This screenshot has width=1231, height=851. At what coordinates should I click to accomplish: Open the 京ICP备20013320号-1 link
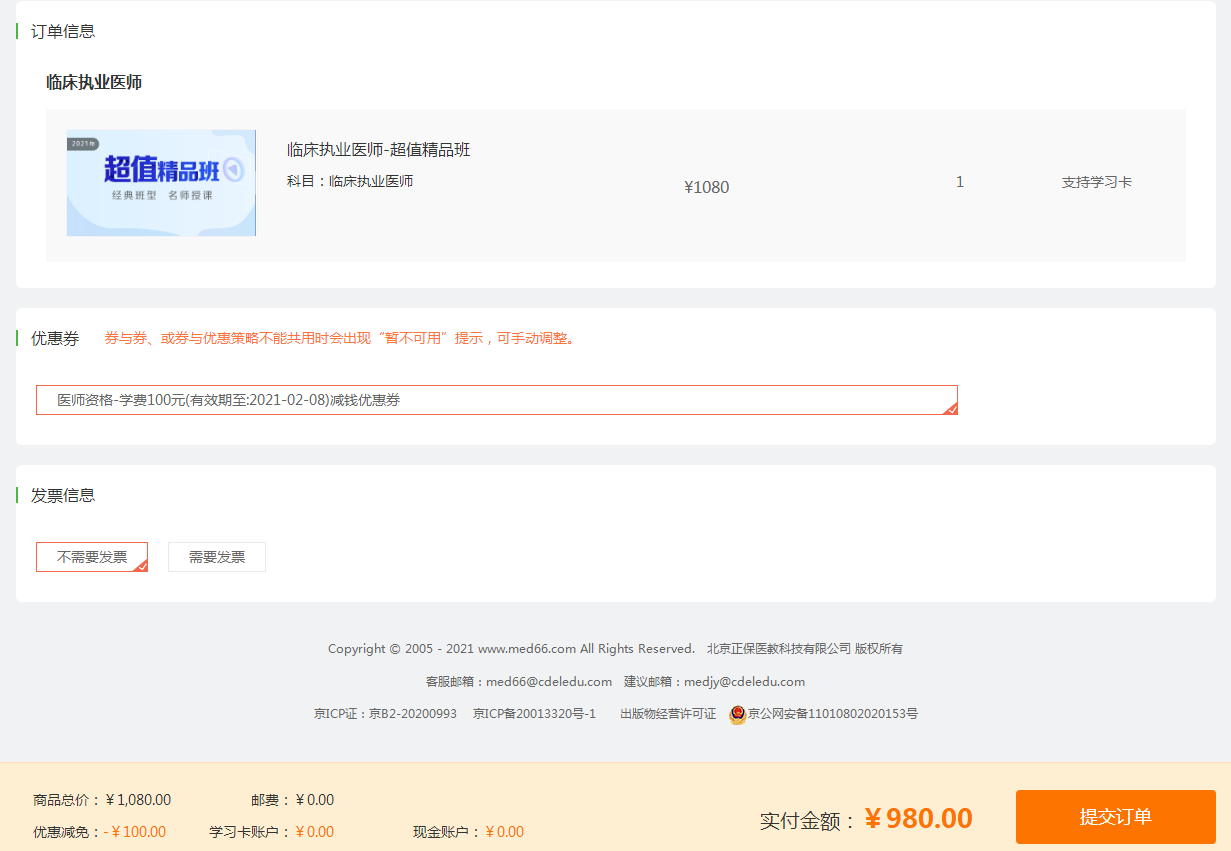point(534,714)
